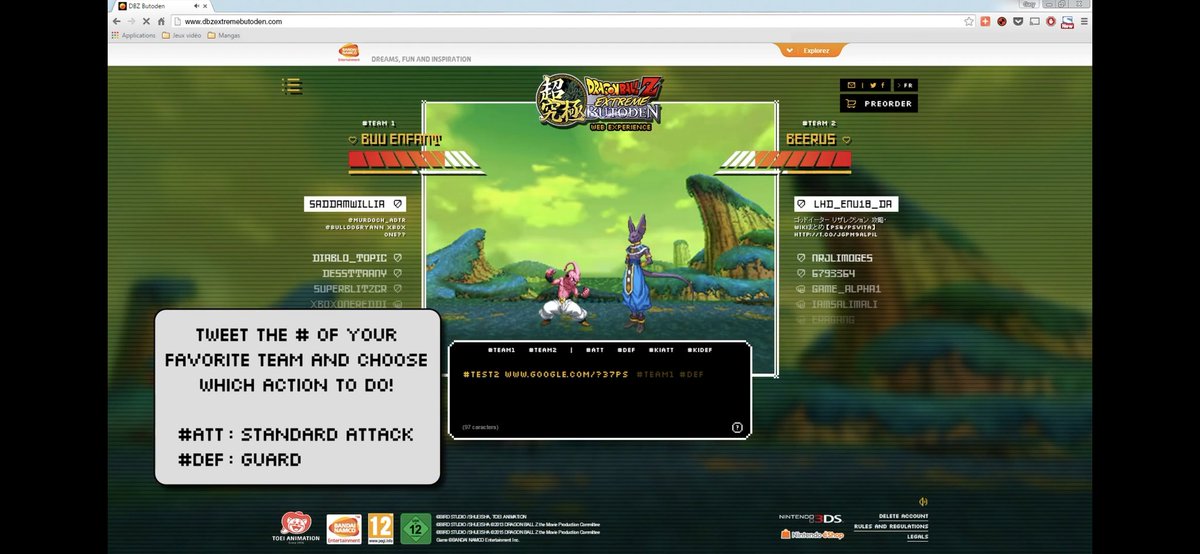Click IAMSALIMALI in team 2 list

coord(844,303)
